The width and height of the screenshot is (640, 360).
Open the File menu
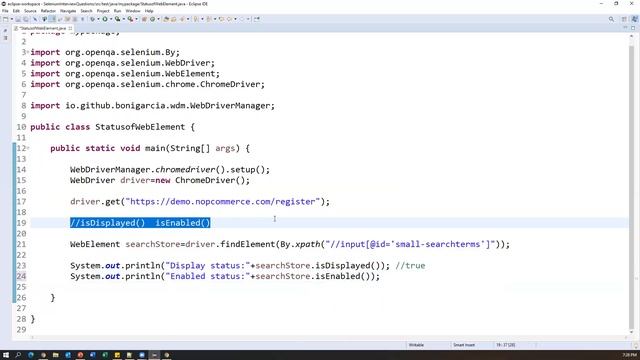(5, 11)
